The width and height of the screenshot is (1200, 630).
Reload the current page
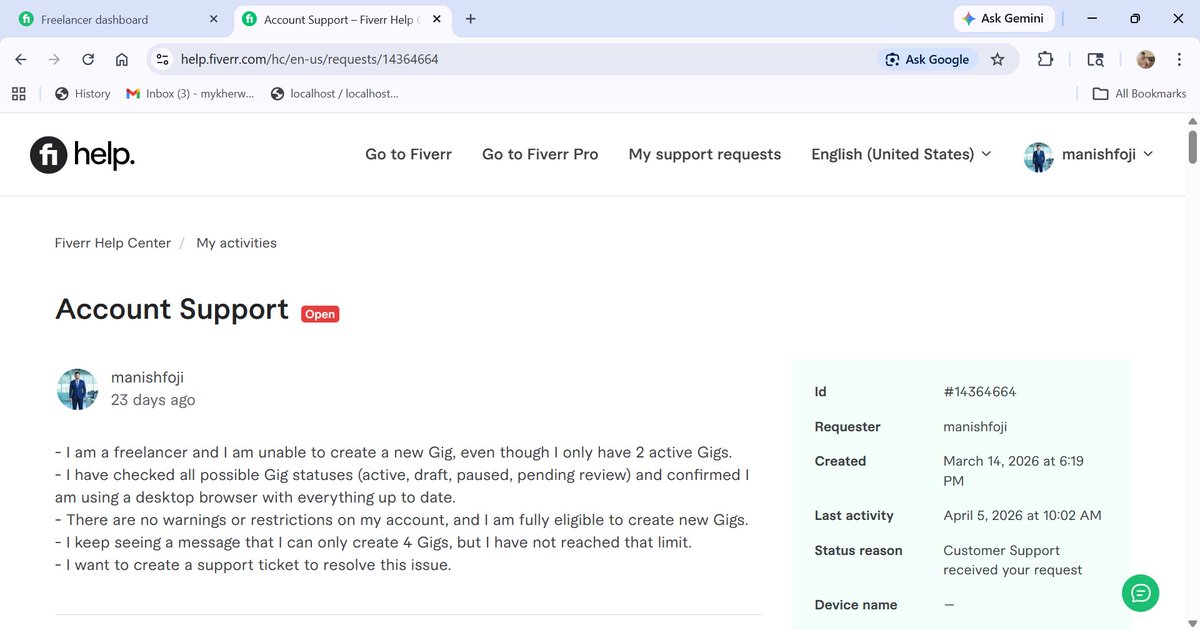point(88,59)
